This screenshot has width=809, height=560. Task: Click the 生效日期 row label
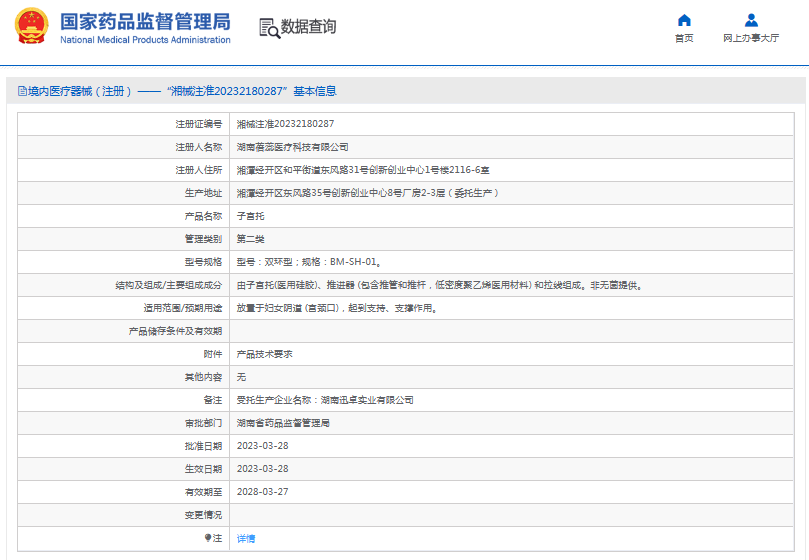click(203, 469)
